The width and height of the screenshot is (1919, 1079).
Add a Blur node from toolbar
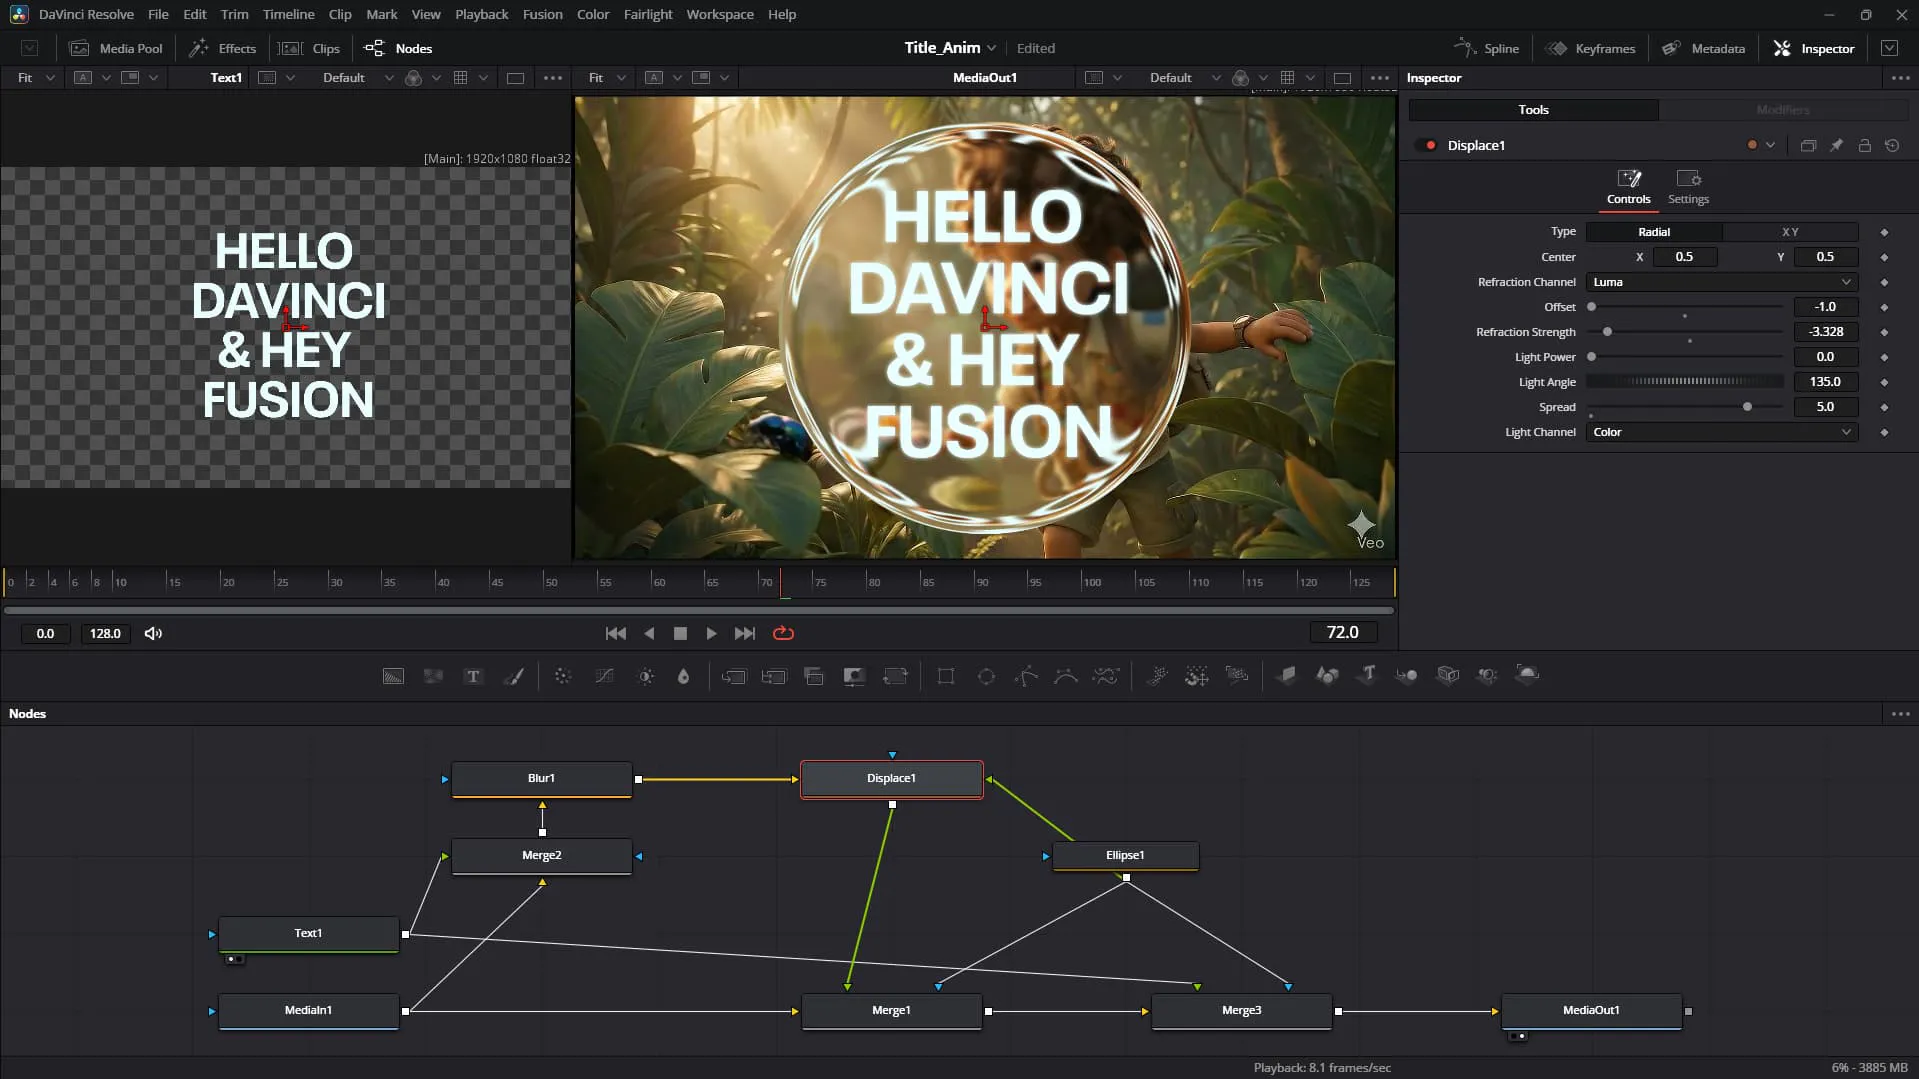point(683,676)
